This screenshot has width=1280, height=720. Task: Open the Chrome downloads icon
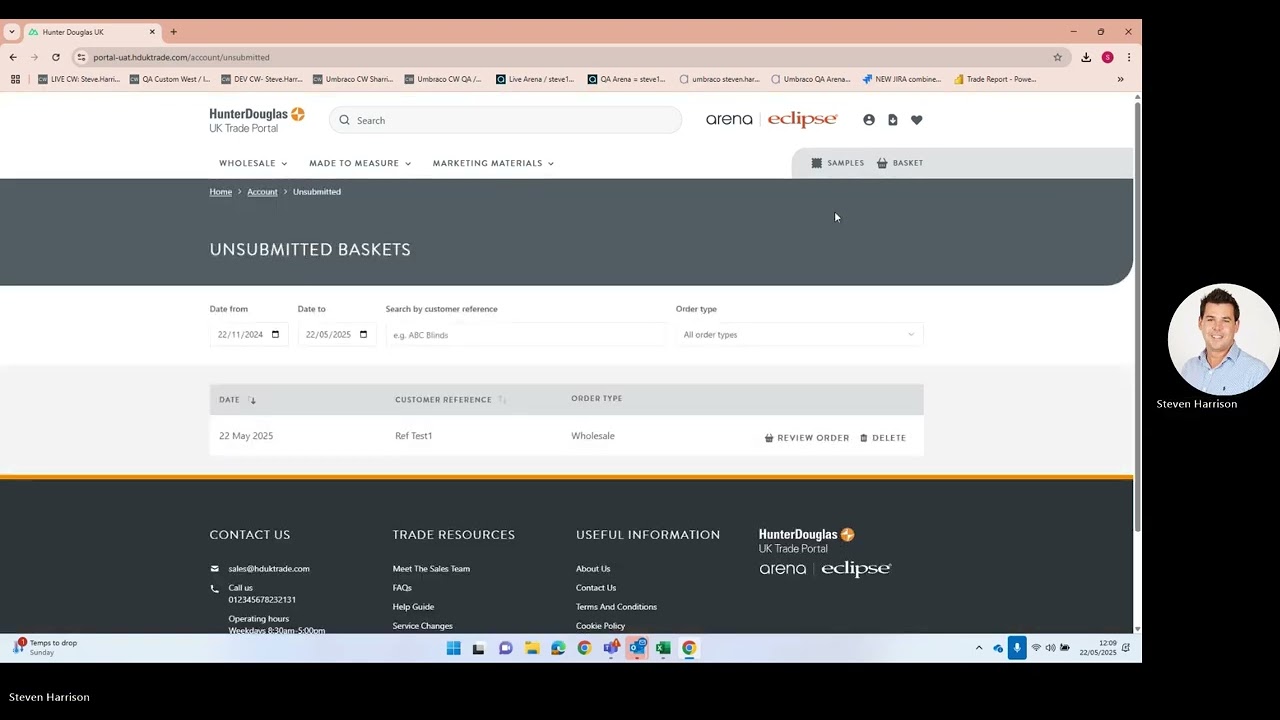(1086, 57)
